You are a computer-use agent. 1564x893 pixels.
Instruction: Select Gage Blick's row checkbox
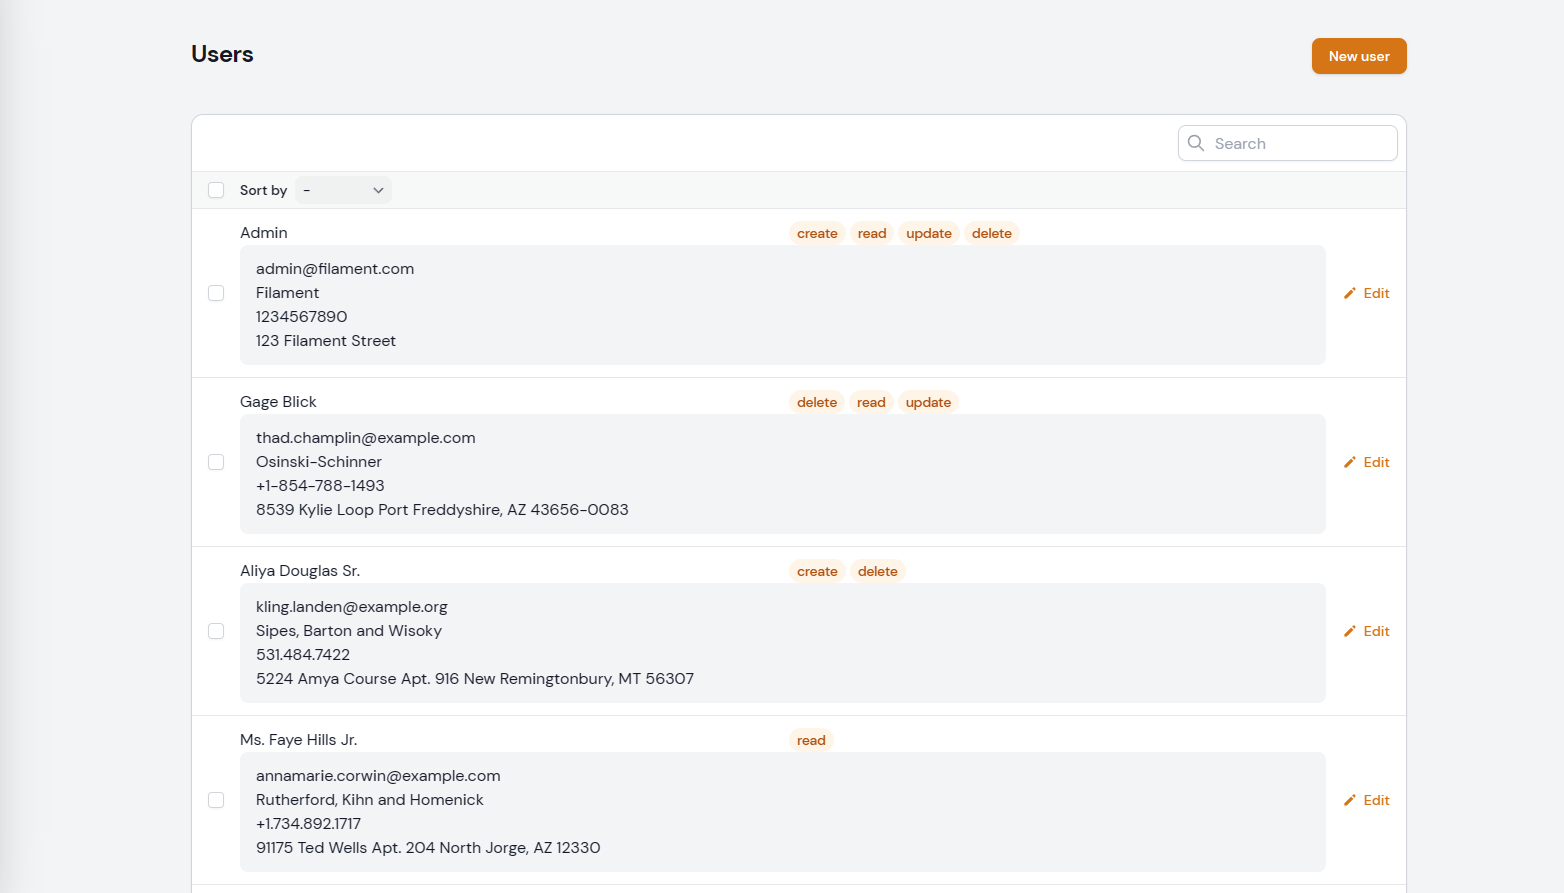pos(216,462)
